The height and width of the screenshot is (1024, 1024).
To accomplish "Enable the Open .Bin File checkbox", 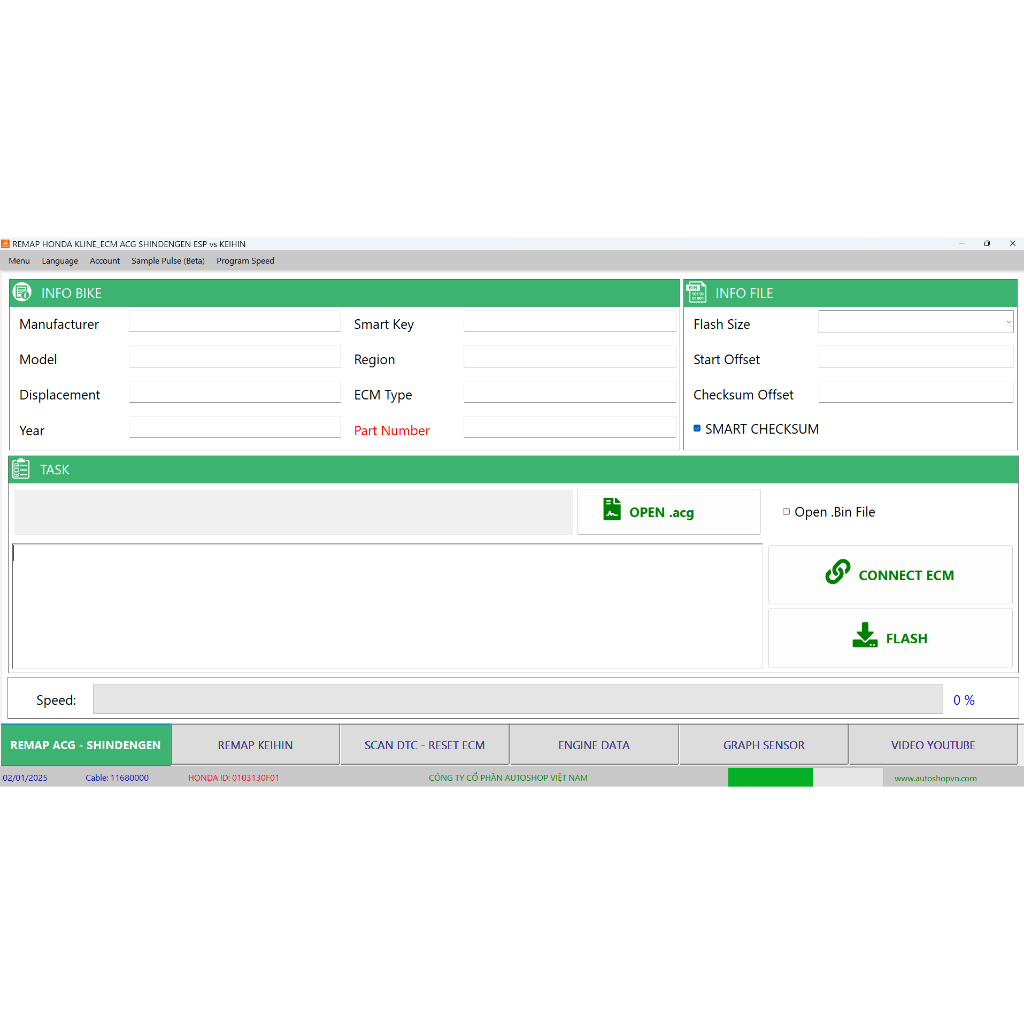I will pos(786,511).
